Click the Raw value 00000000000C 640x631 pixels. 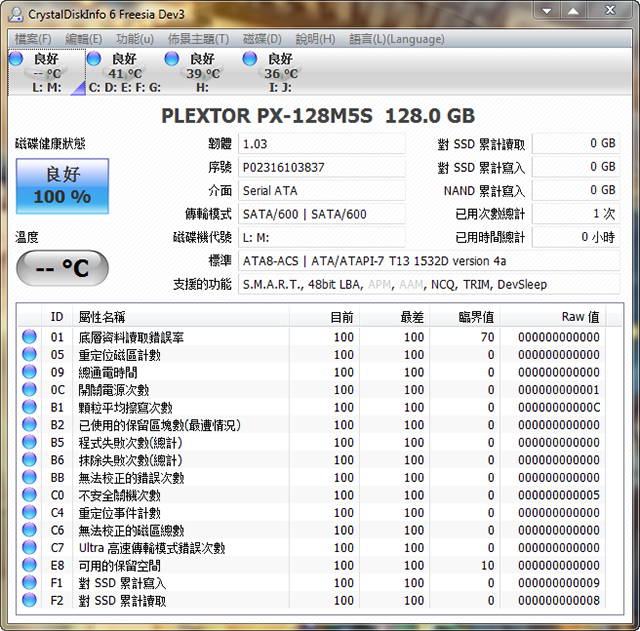pyautogui.click(x=559, y=407)
